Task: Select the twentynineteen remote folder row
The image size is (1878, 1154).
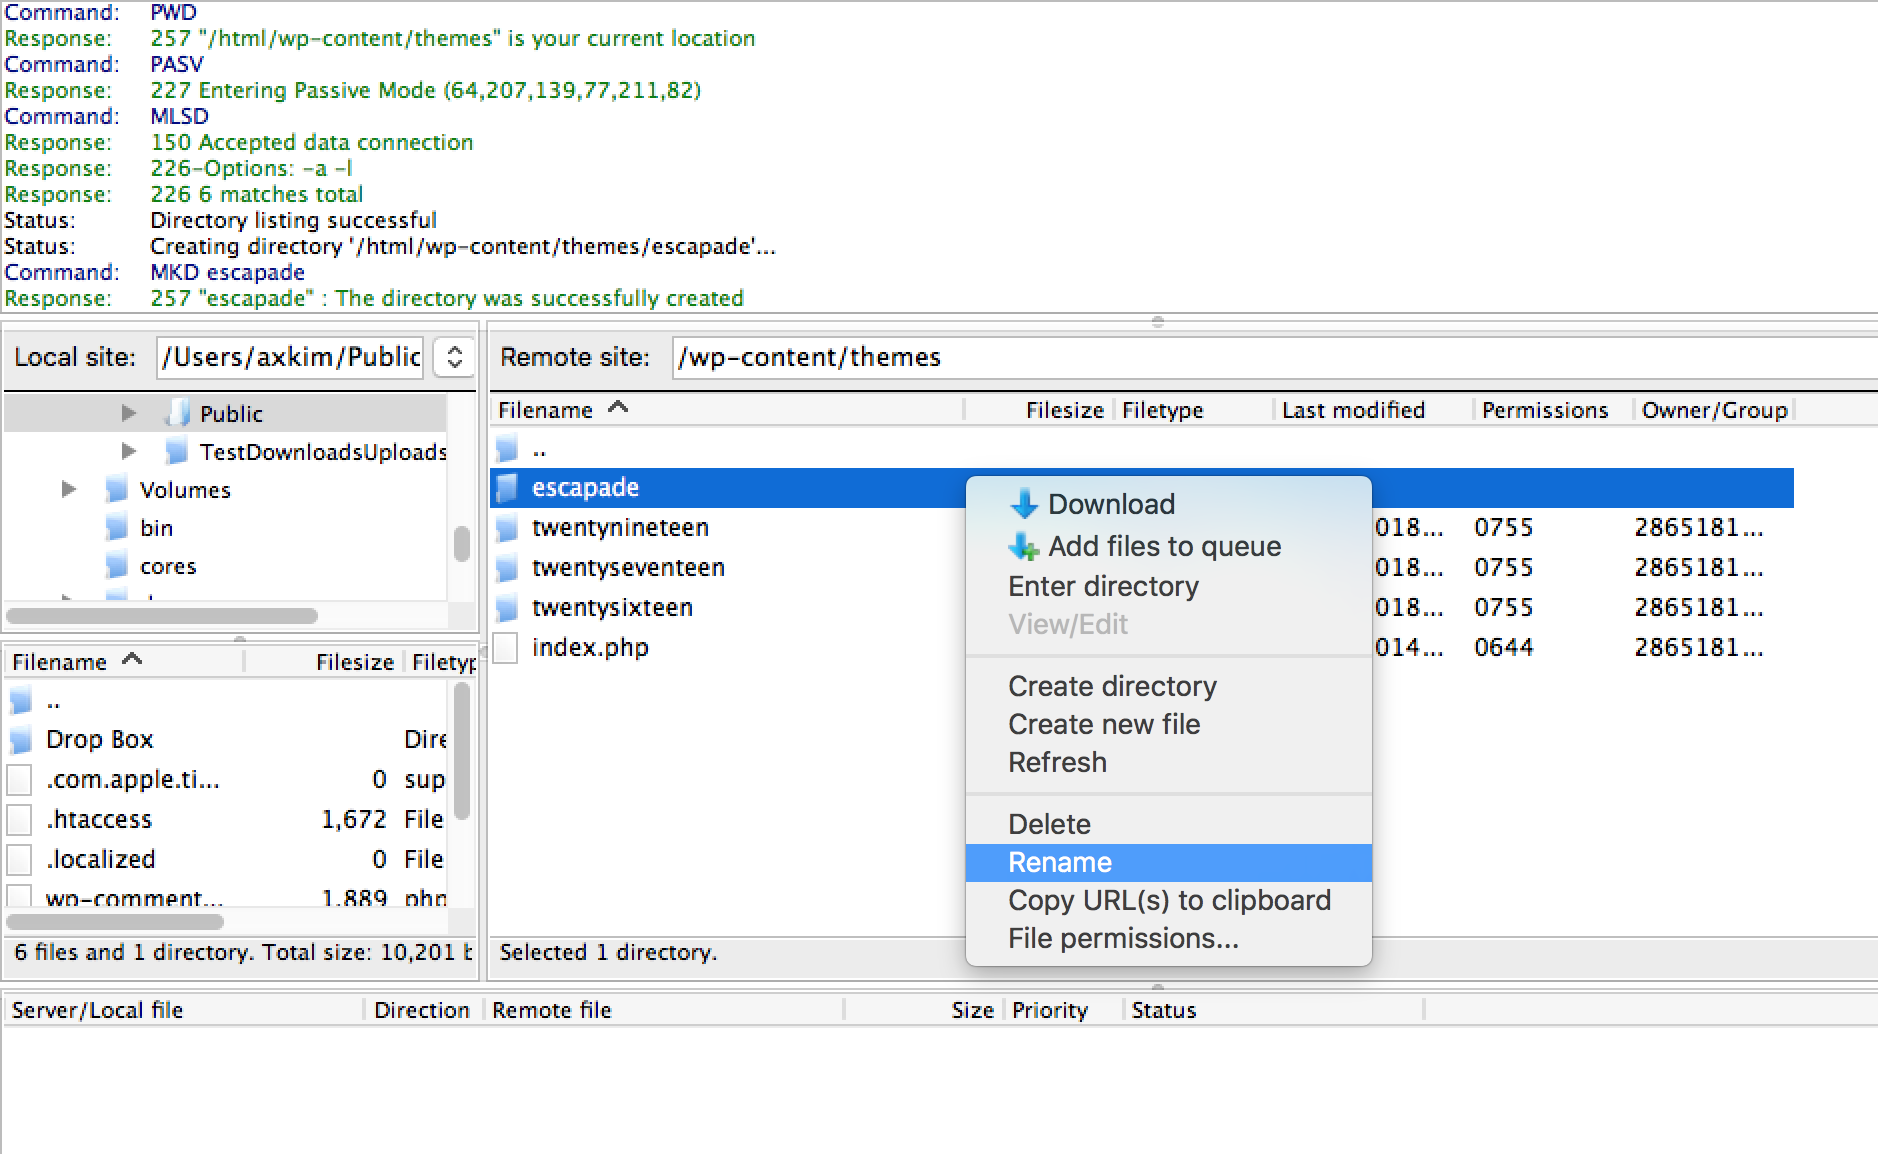Action: pyautogui.click(x=1142, y=528)
